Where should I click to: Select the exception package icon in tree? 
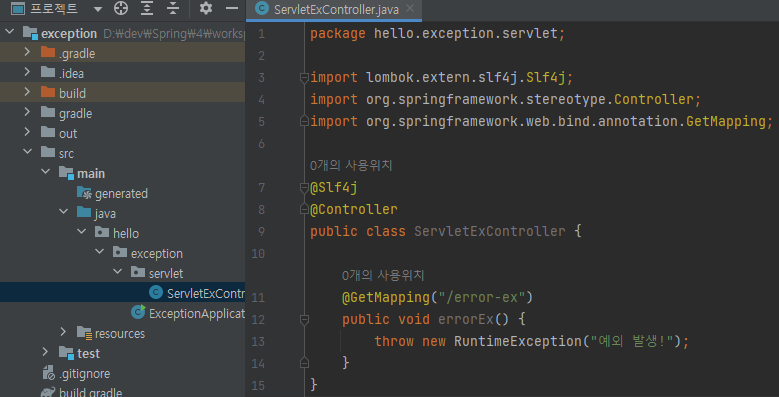coord(120,252)
